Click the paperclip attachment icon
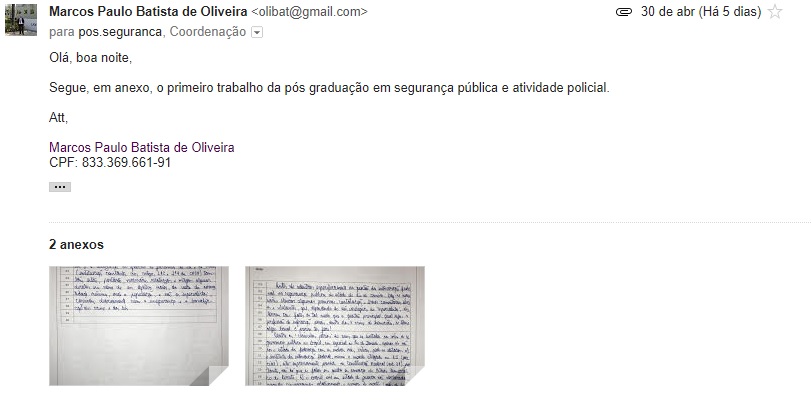Image resolution: width=811 pixels, height=400 pixels. click(x=624, y=12)
